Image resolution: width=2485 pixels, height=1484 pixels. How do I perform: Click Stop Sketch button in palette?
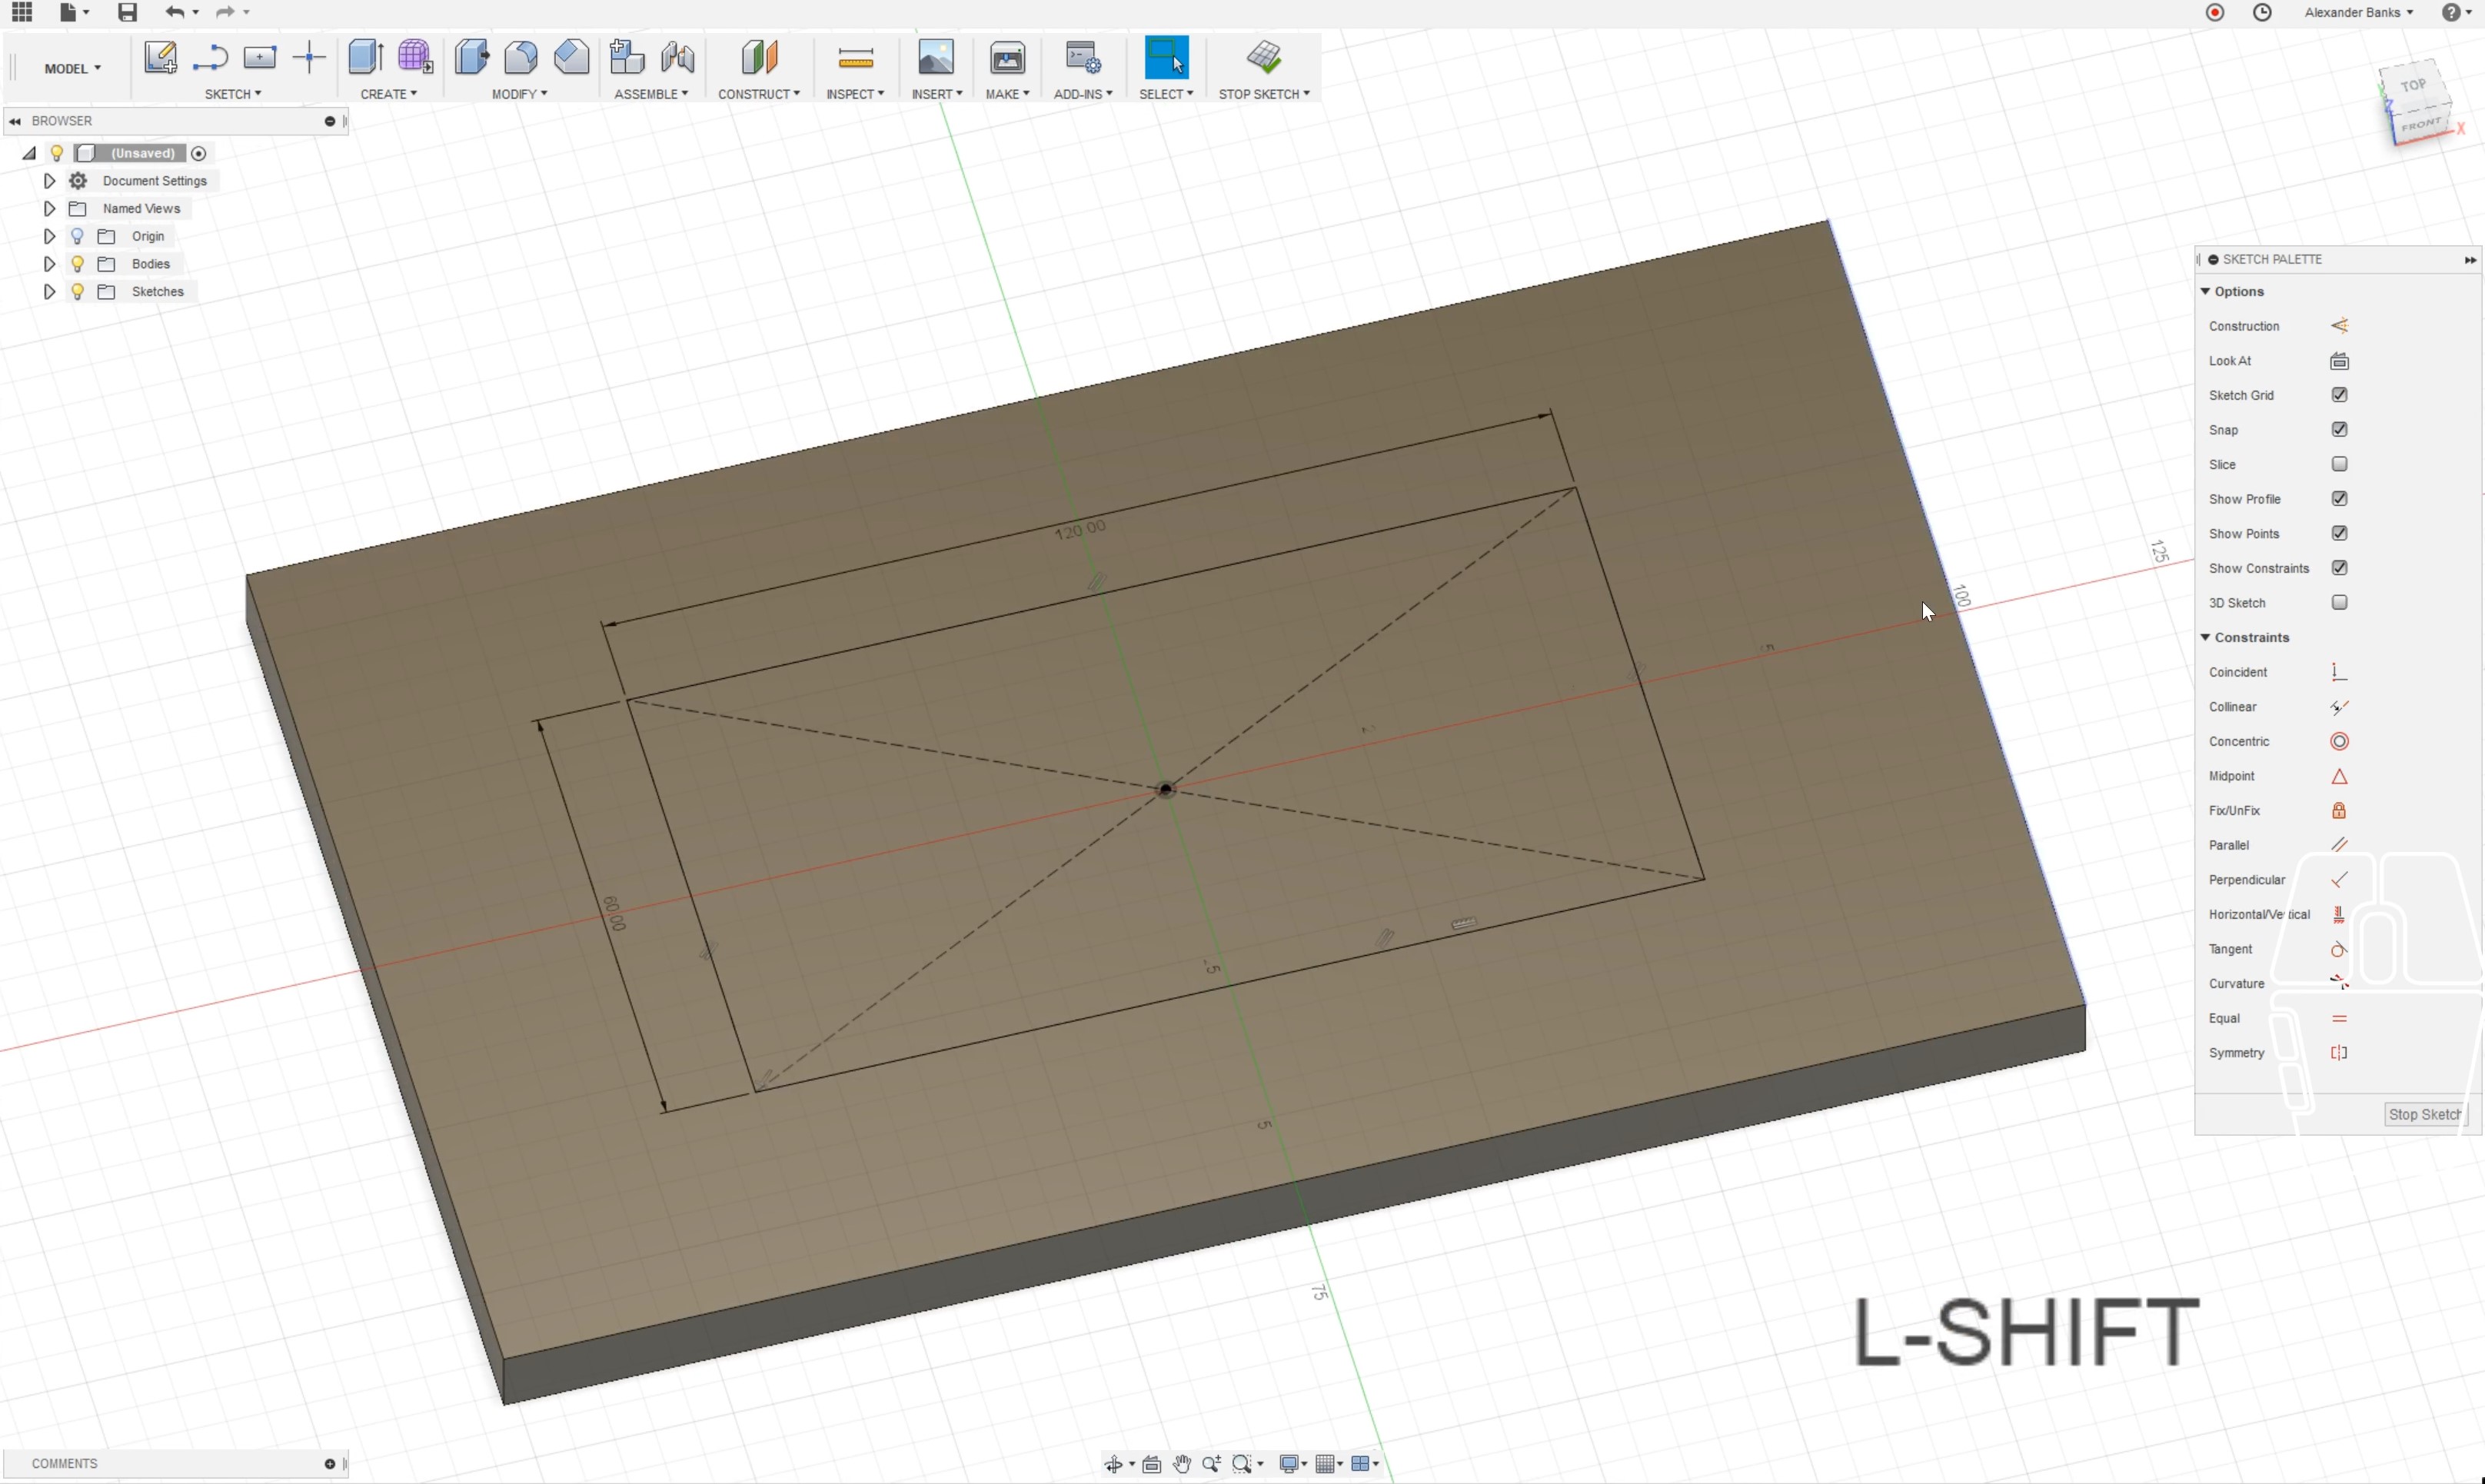(x=2423, y=1114)
